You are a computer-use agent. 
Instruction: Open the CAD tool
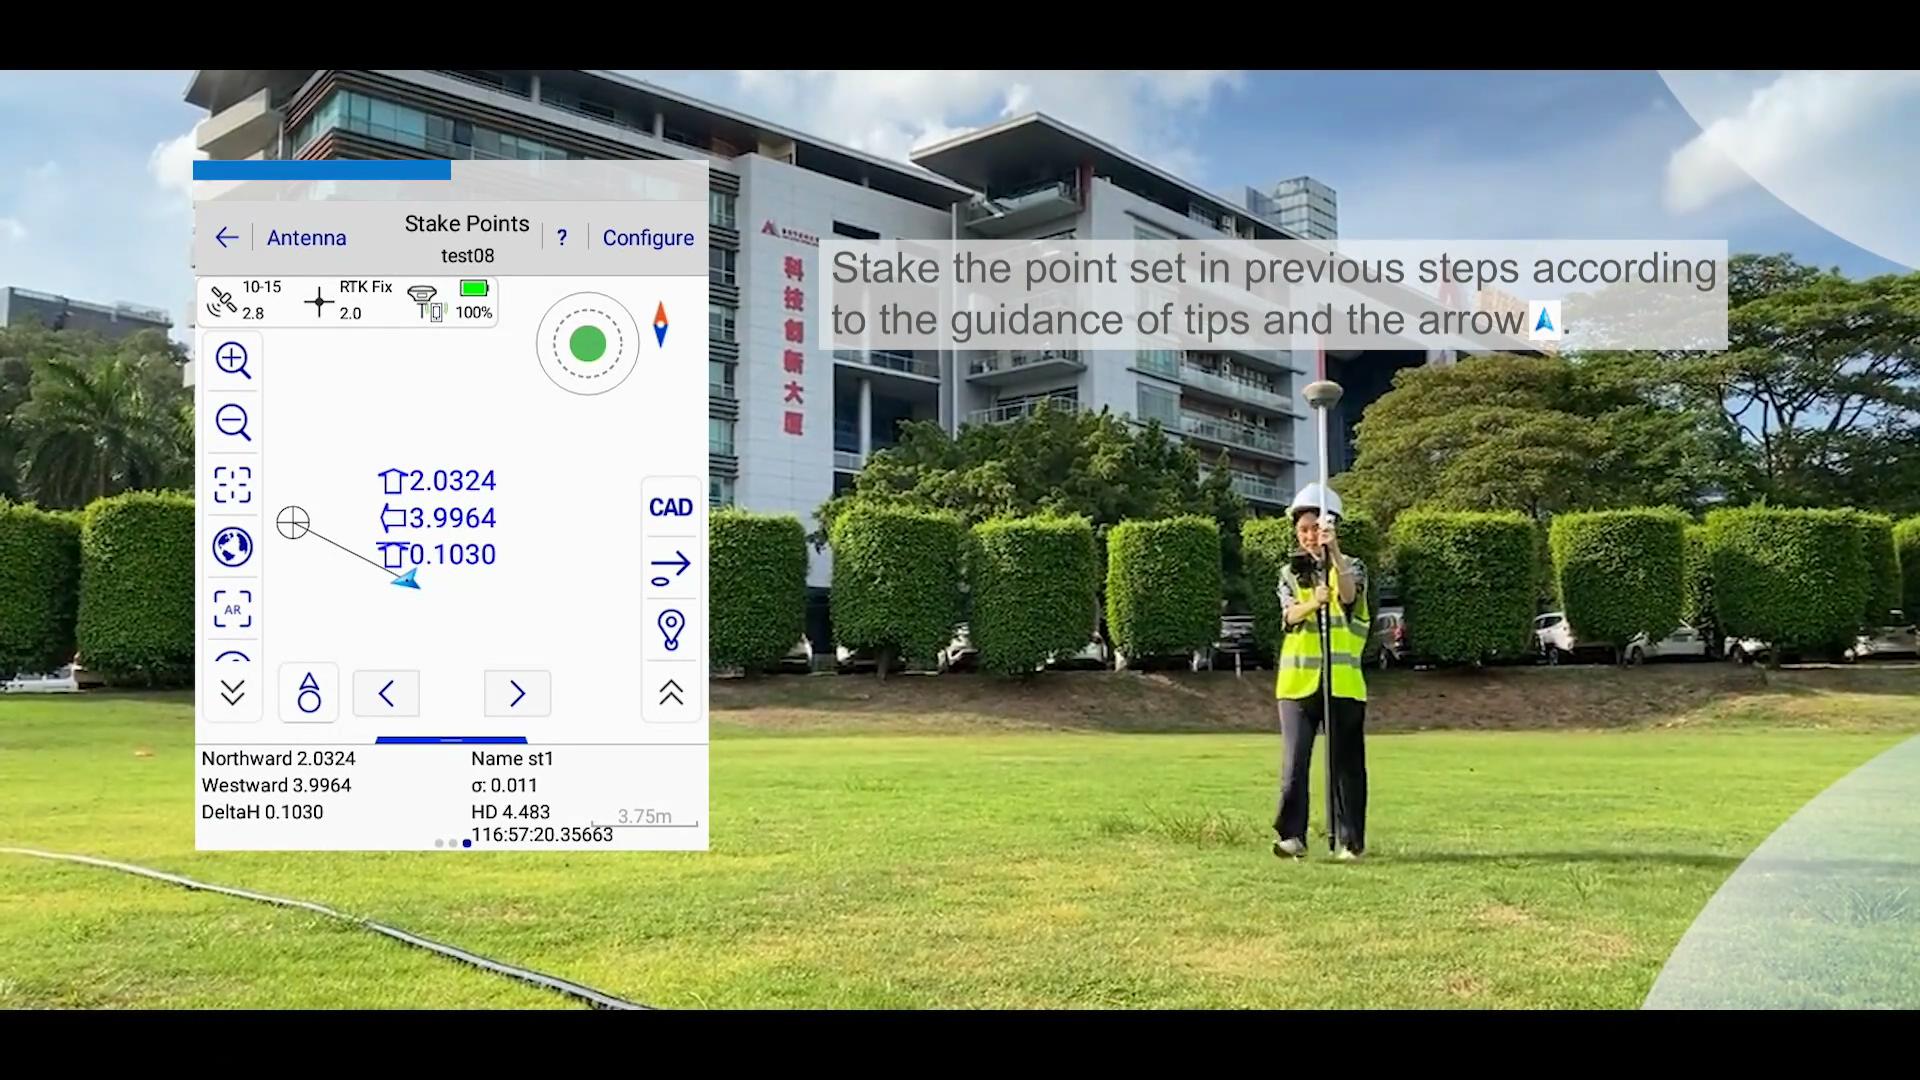coord(671,508)
